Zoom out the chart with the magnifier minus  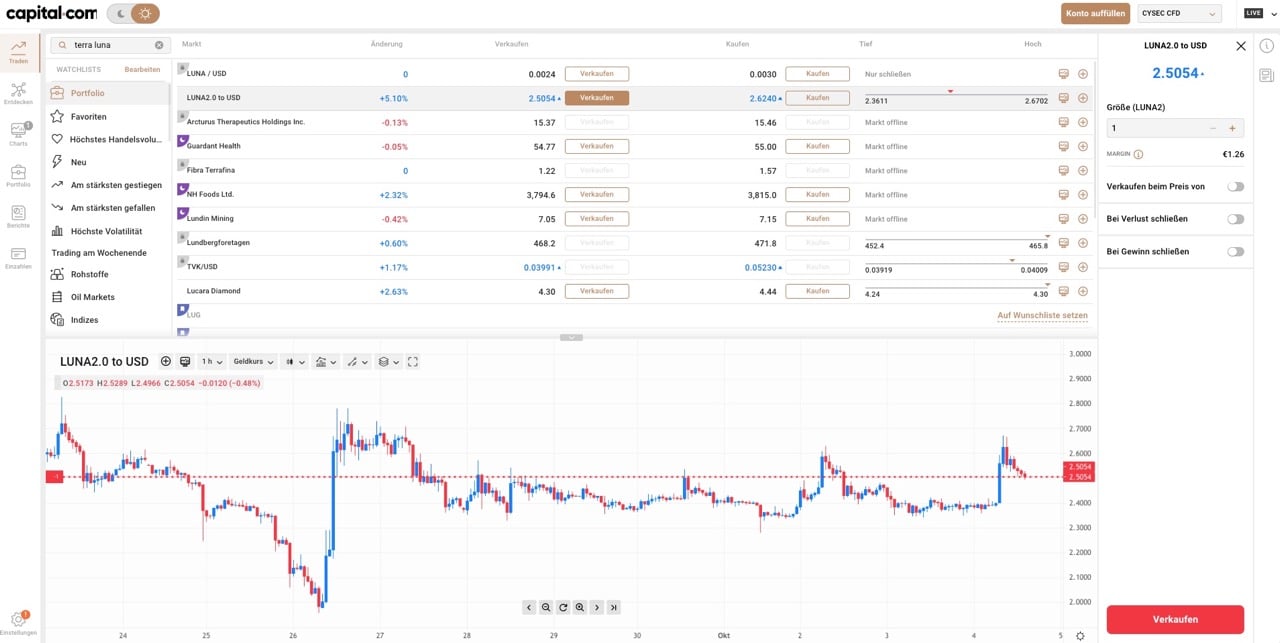pos(546,607)
